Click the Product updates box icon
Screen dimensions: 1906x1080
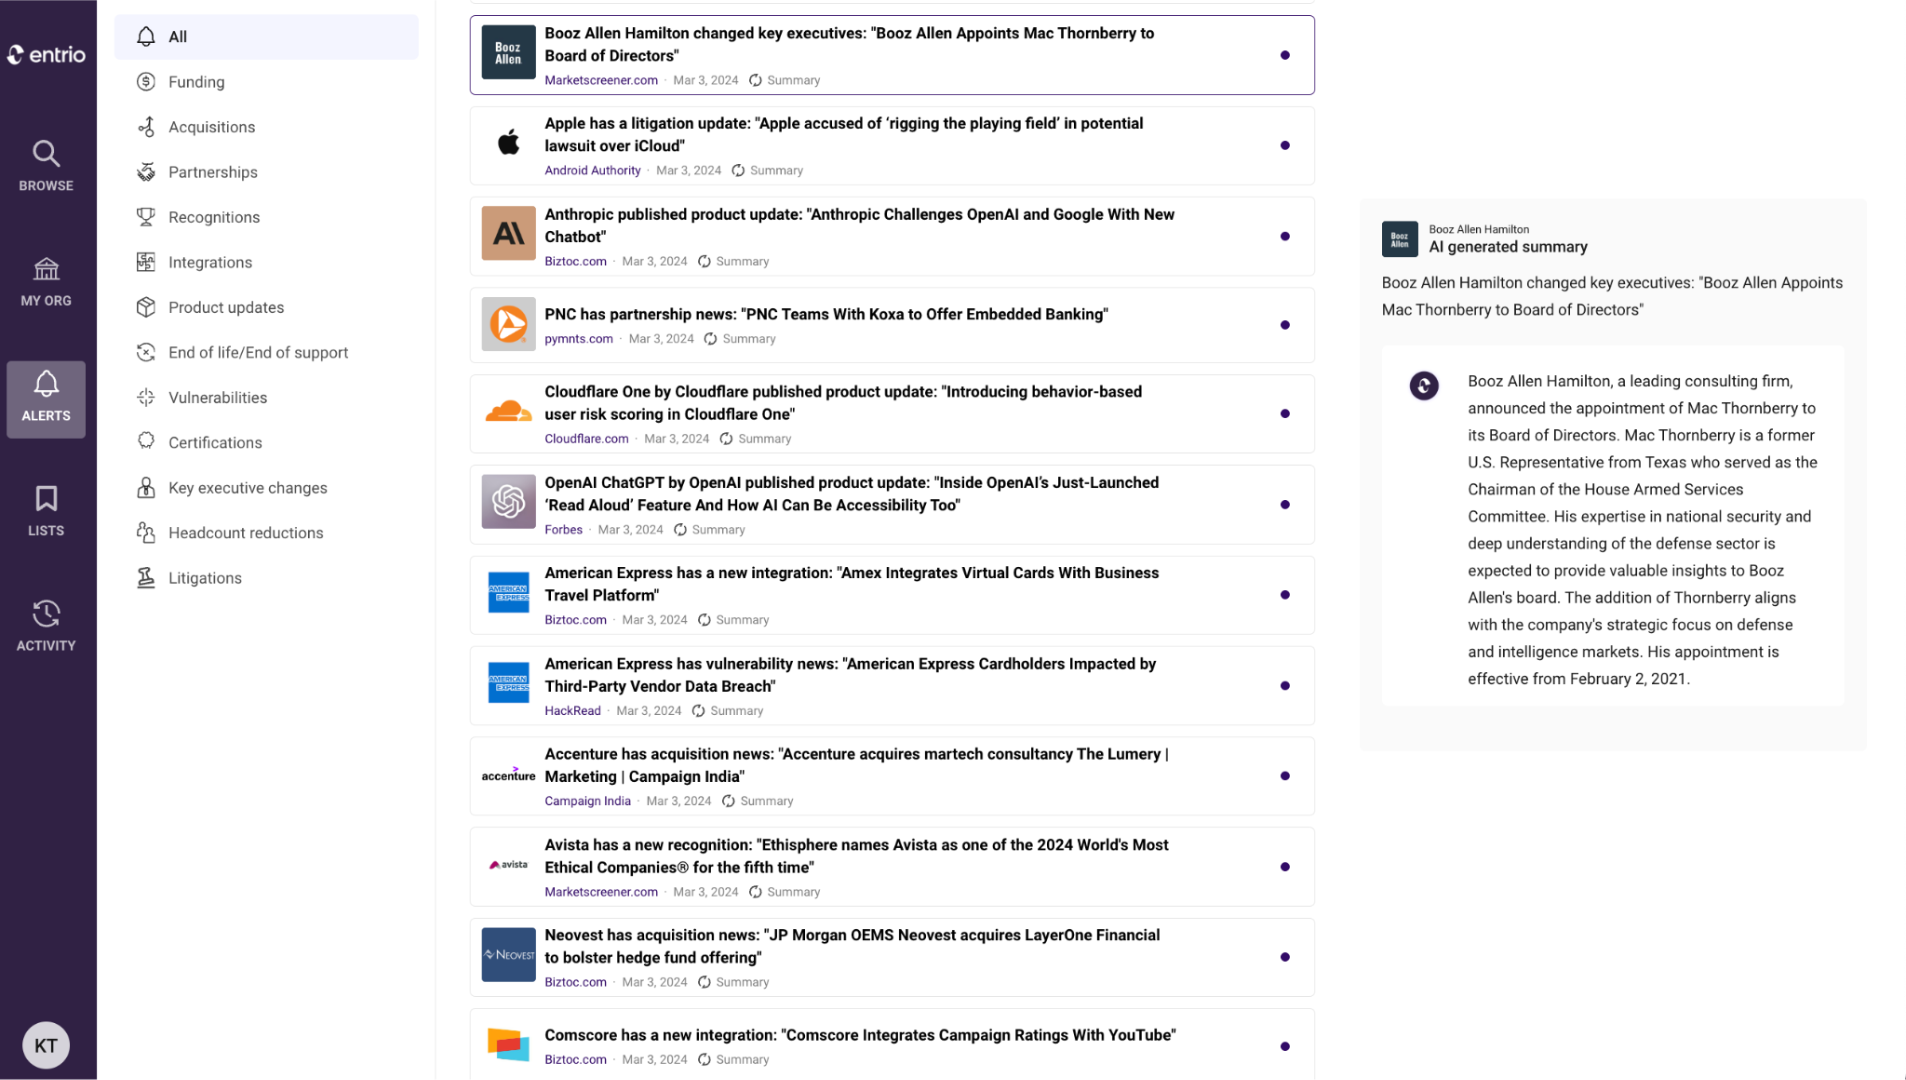[146, 307]
